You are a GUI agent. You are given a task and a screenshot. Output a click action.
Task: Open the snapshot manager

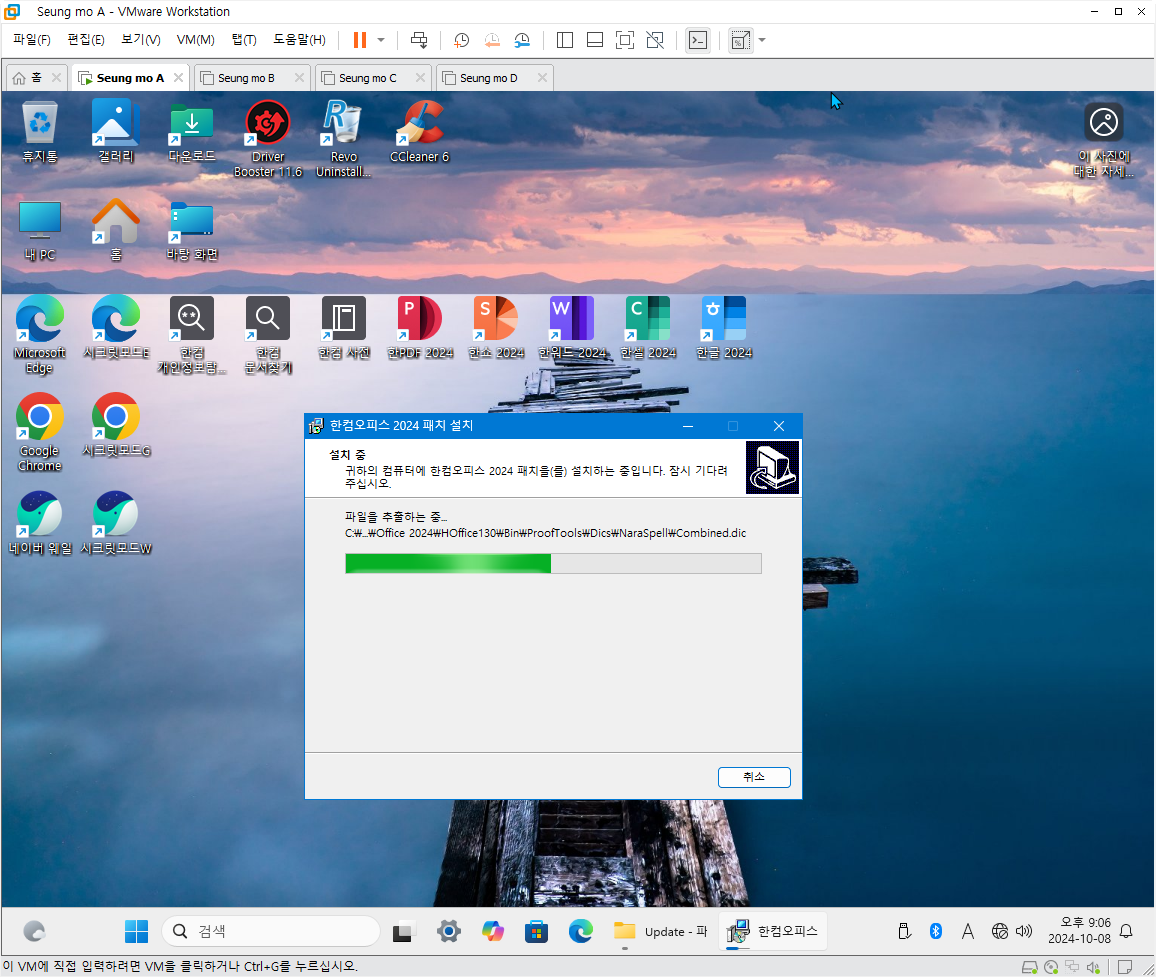pos(522,40)
